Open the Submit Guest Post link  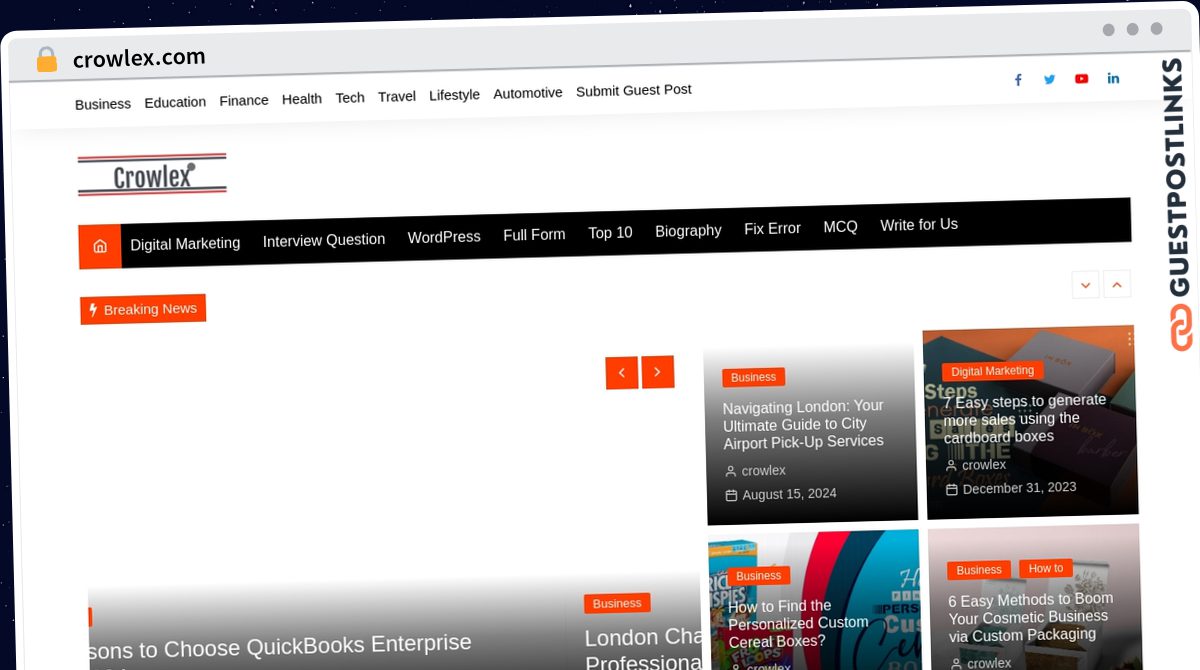634,90
